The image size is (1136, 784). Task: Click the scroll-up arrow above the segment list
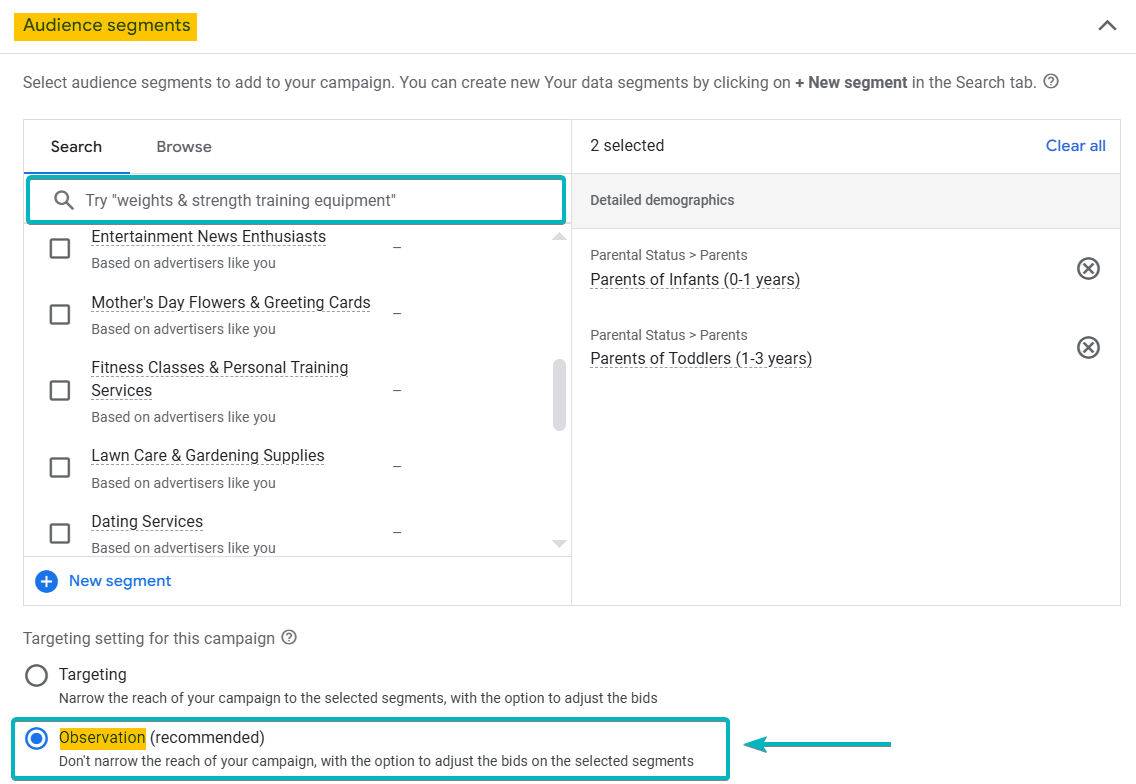(x=559, y=236)
